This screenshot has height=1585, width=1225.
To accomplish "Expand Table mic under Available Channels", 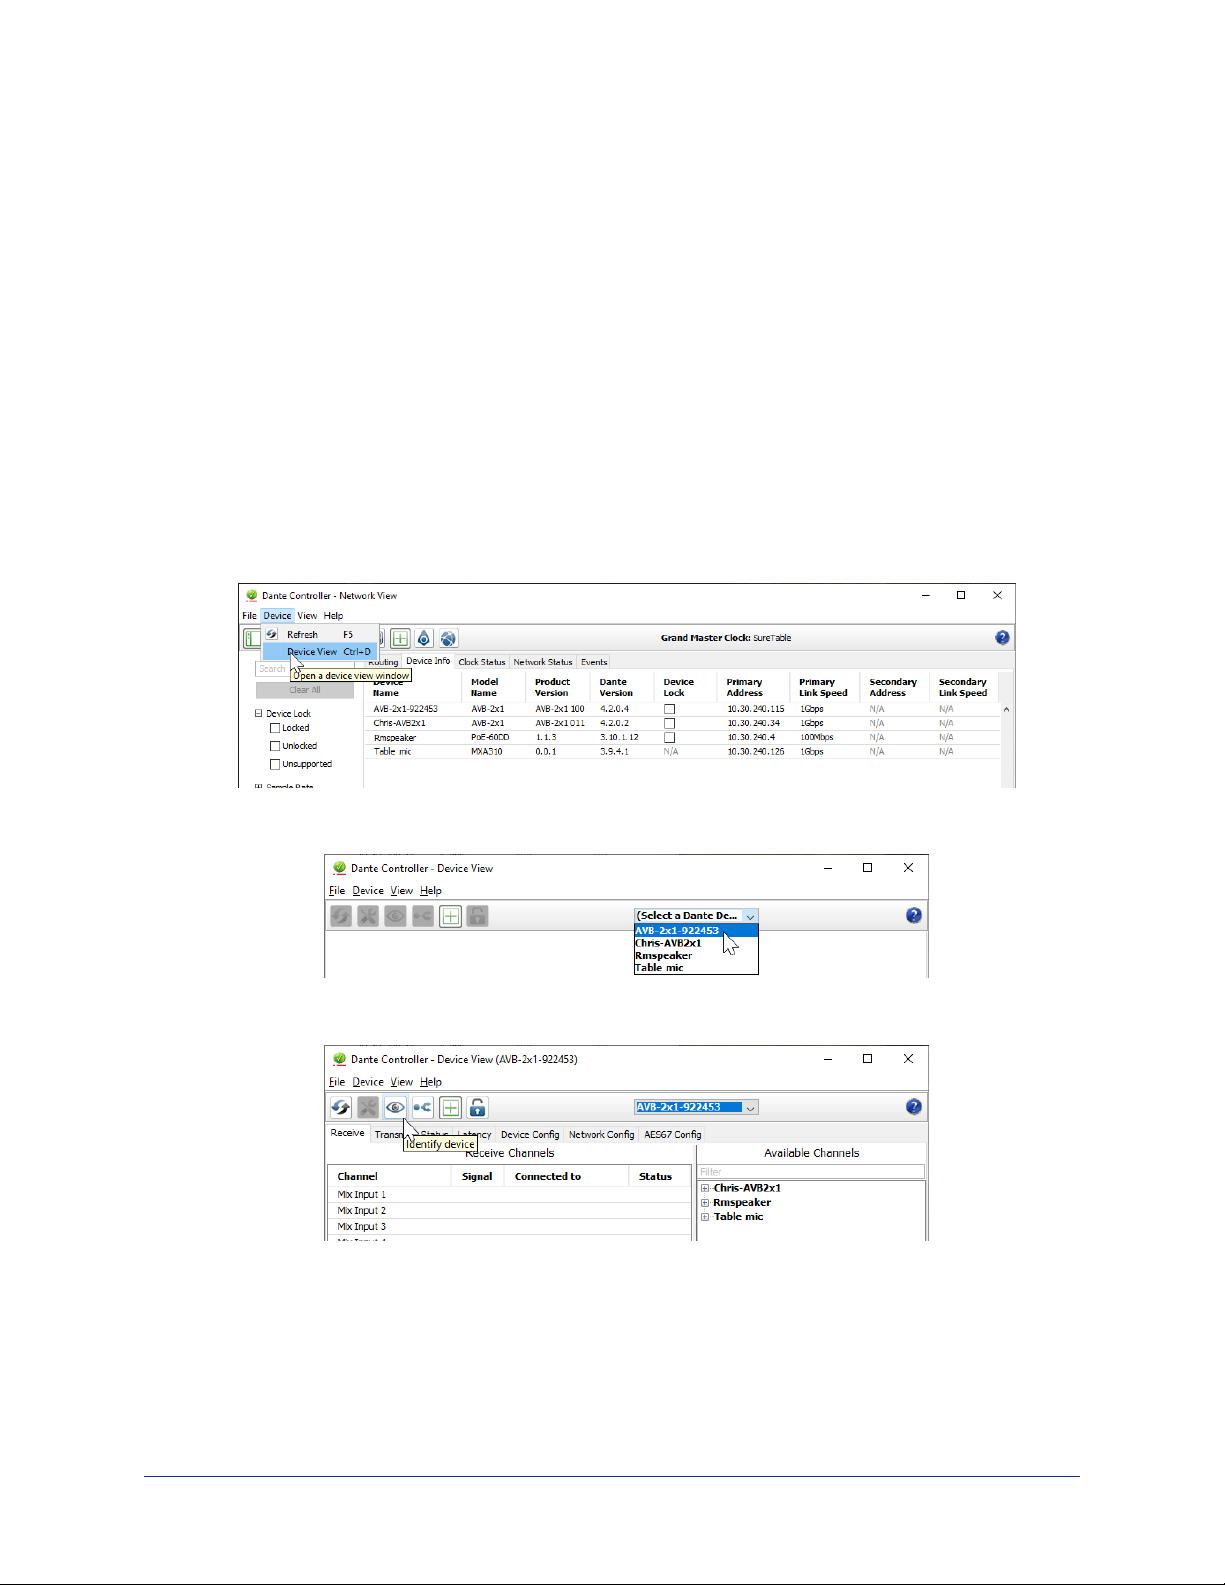I will click(705, 1217).
